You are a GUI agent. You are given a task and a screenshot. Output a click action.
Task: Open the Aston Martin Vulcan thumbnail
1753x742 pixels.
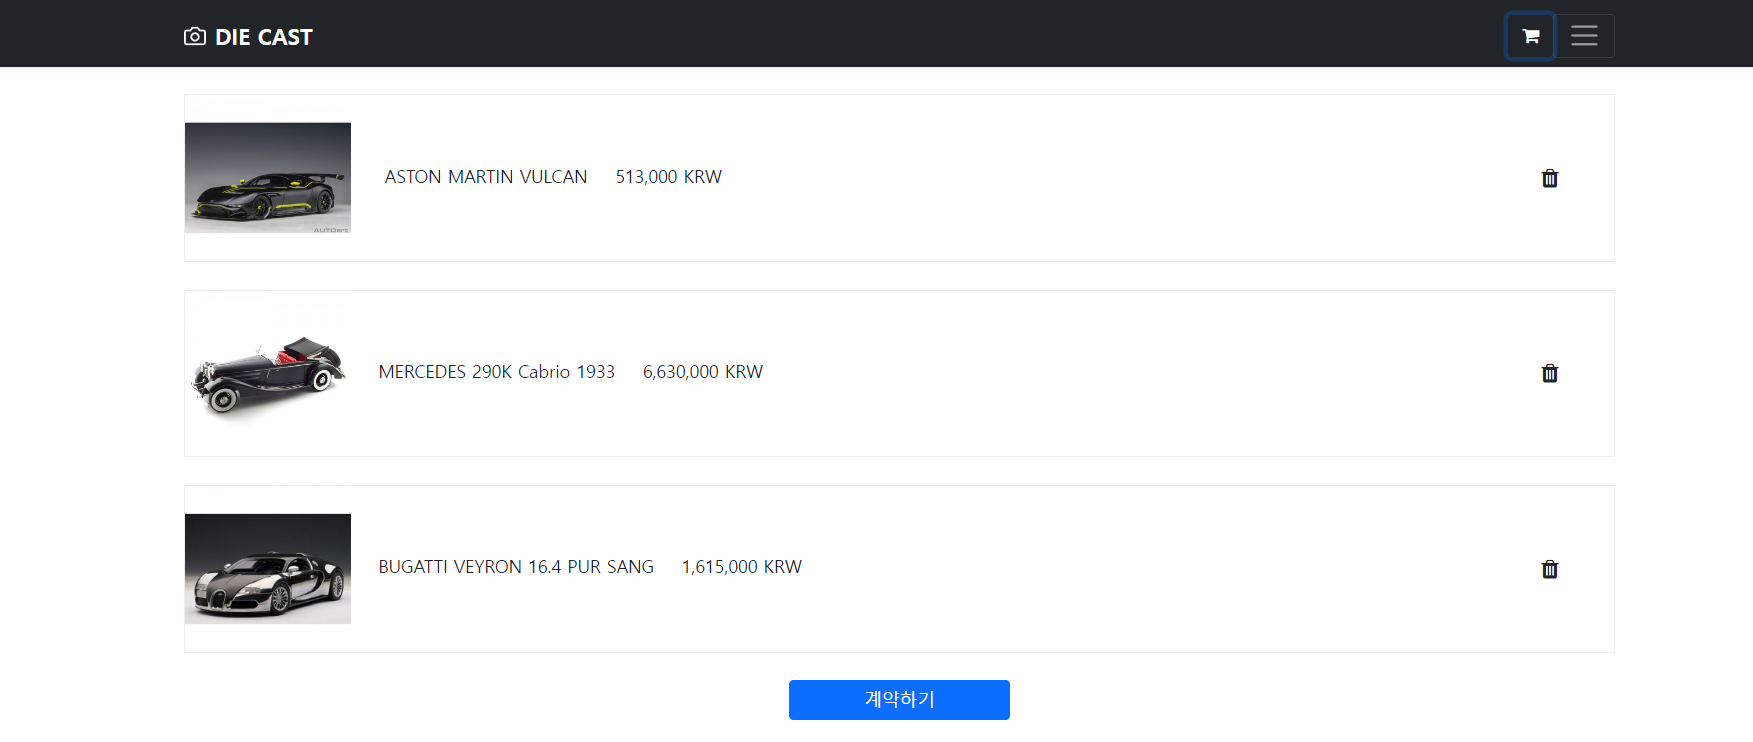[x=268, y=178]
